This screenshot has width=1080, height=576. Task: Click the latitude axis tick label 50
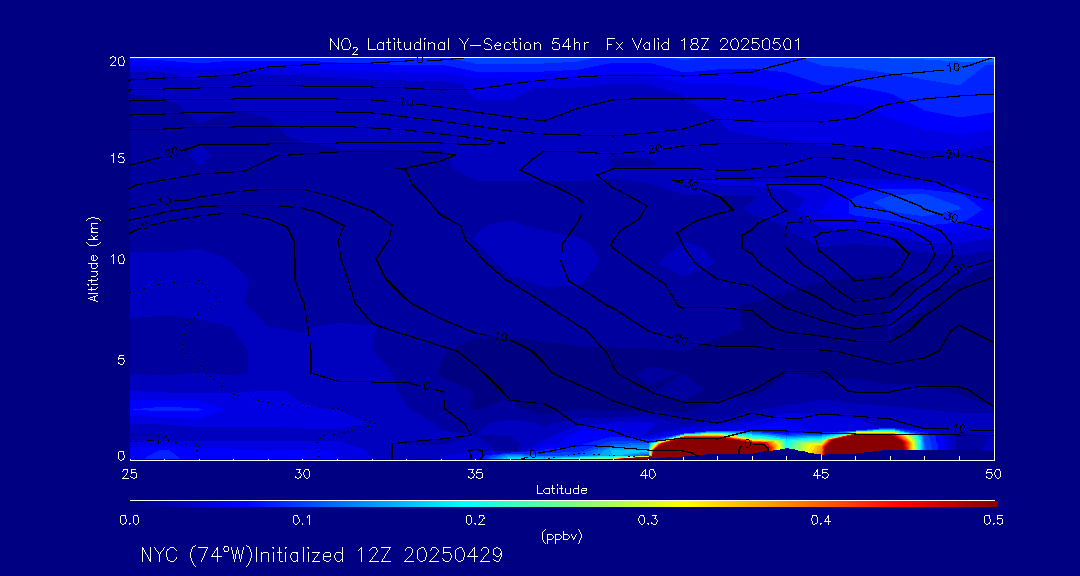click(x=993, y=474)
